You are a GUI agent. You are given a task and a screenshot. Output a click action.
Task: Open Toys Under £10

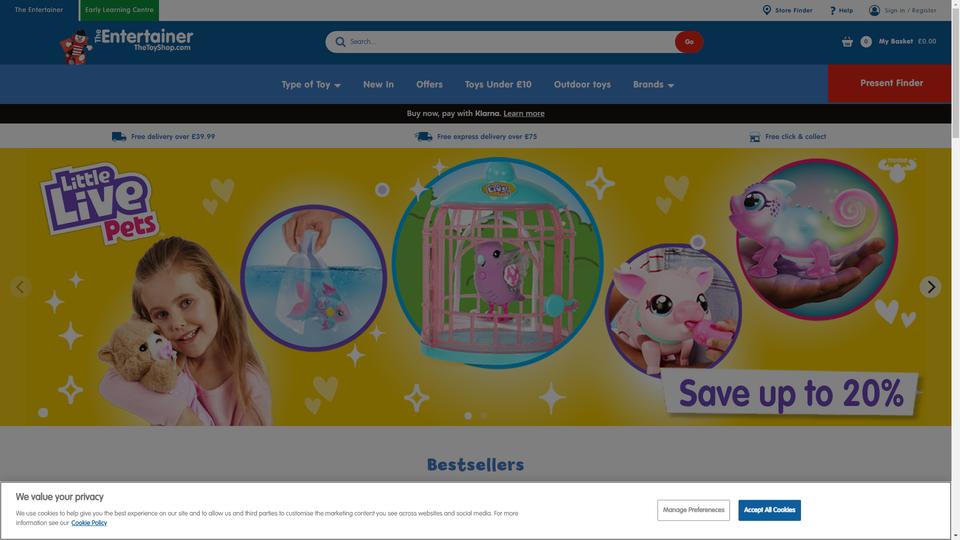(x=498, y=84)
